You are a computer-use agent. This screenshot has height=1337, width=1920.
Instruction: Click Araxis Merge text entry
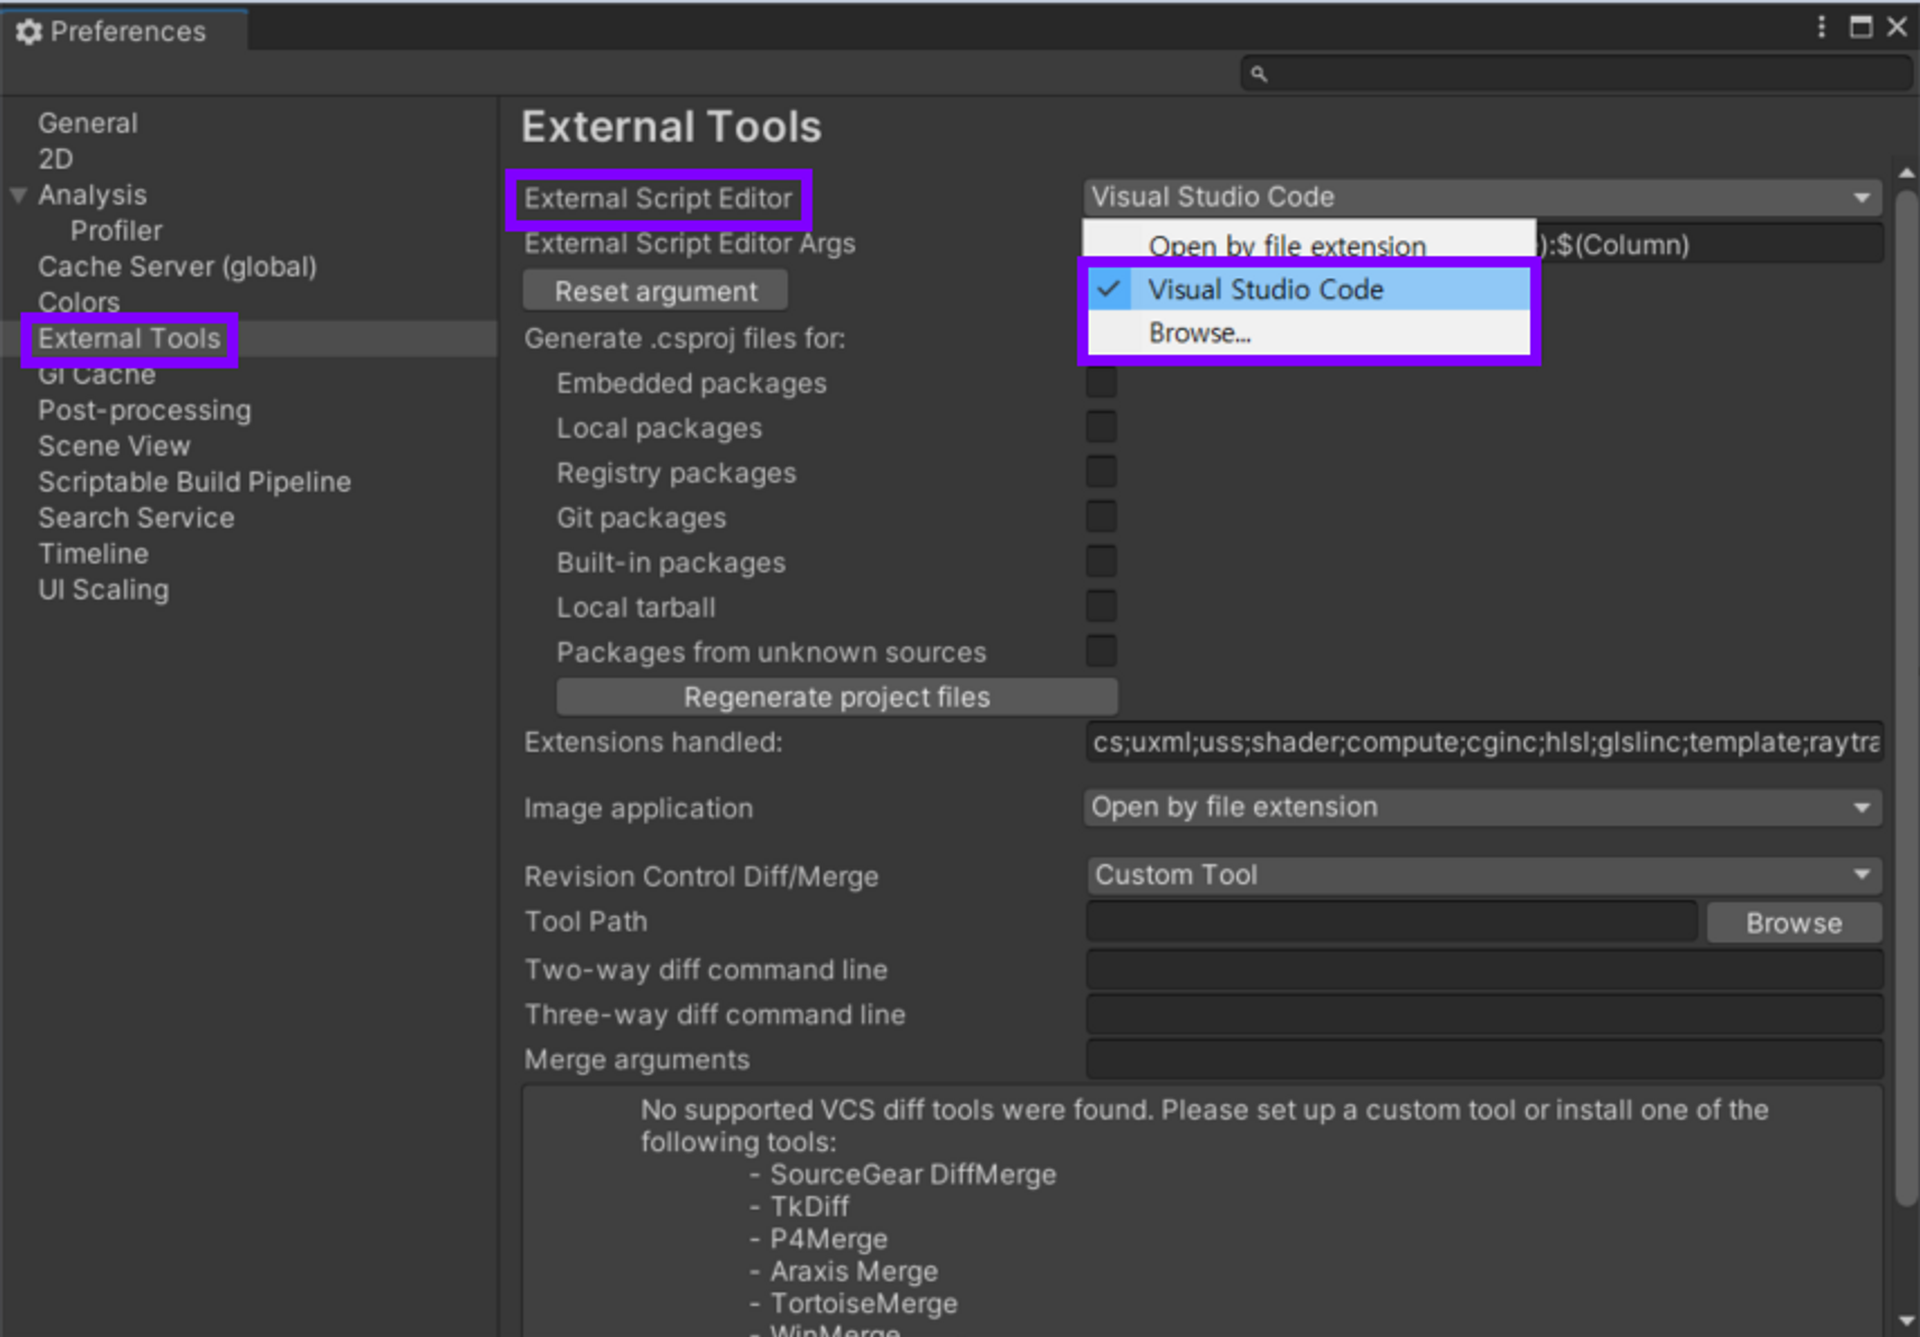(x=854, y=1272)
